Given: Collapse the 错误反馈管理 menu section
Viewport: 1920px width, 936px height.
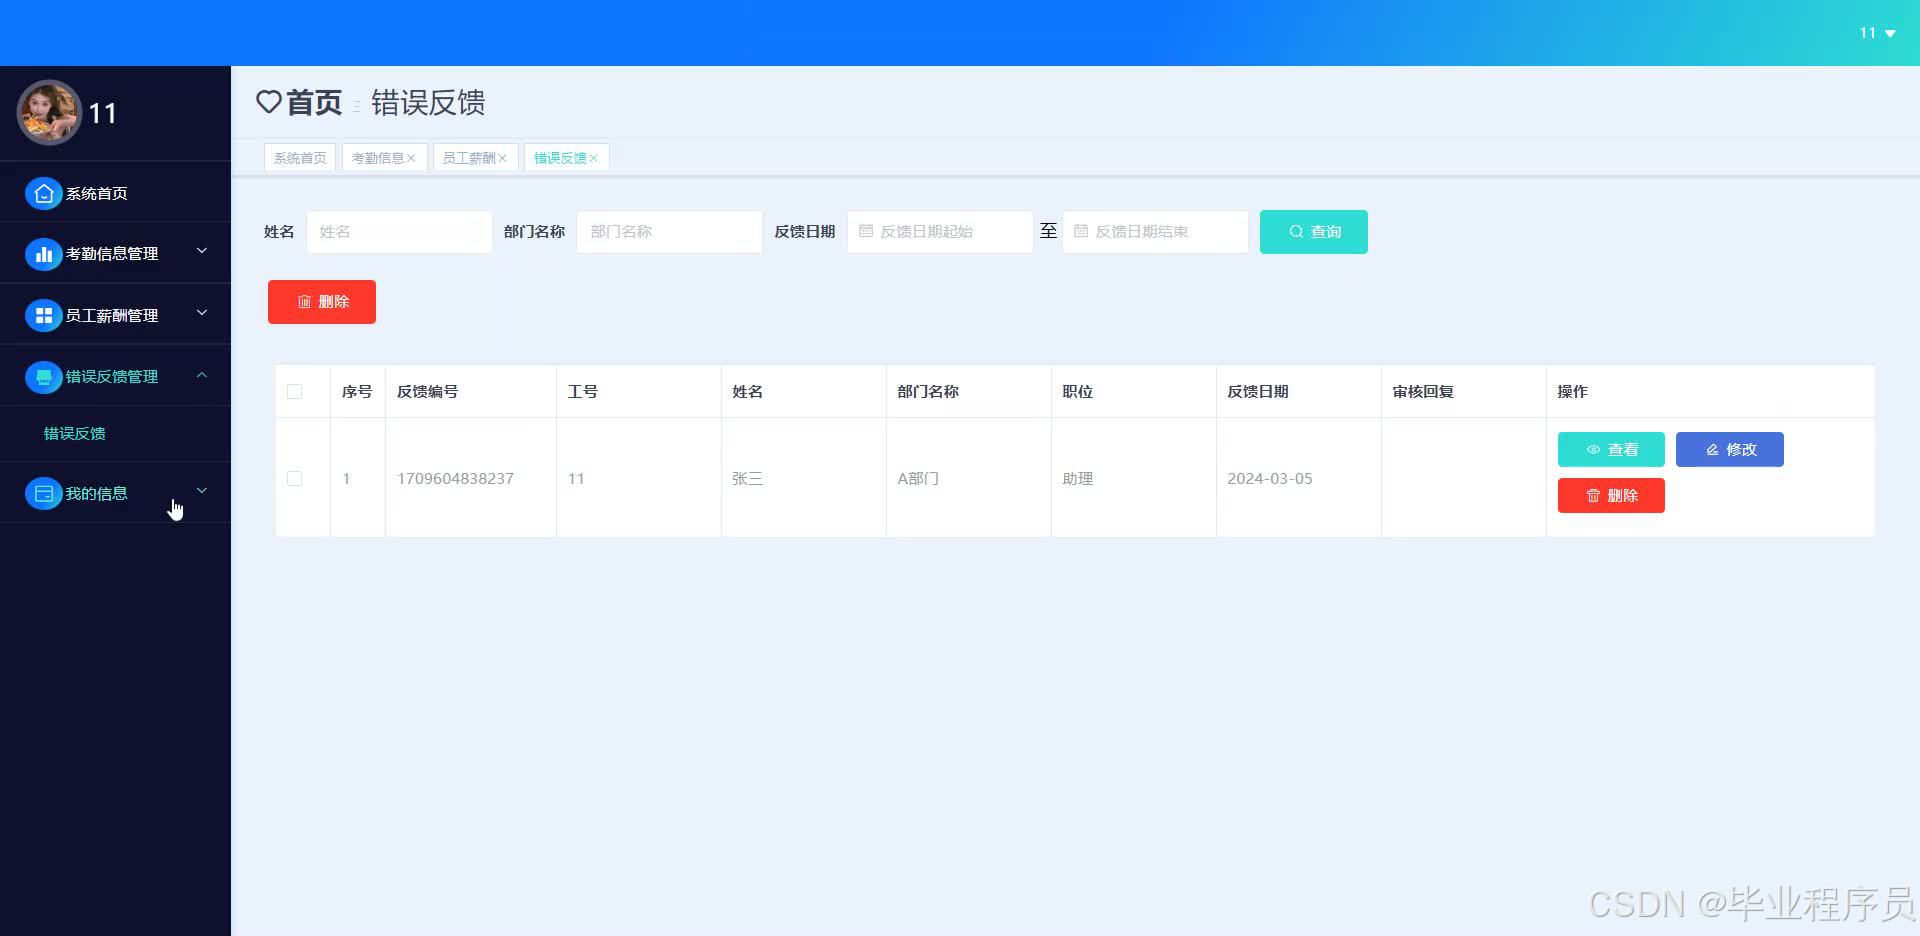Looking at the screenshot, I should [x=202, y=375].
